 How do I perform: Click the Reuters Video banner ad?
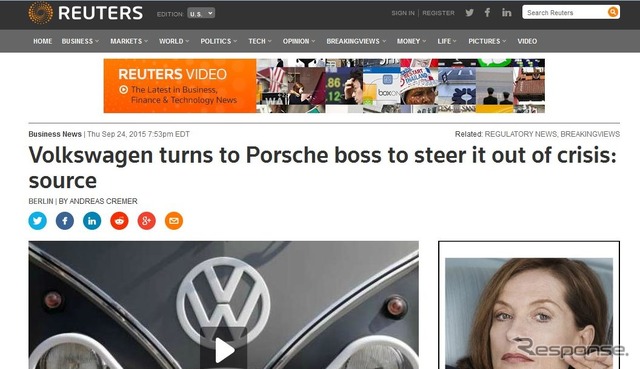click(x=324, y=86)
